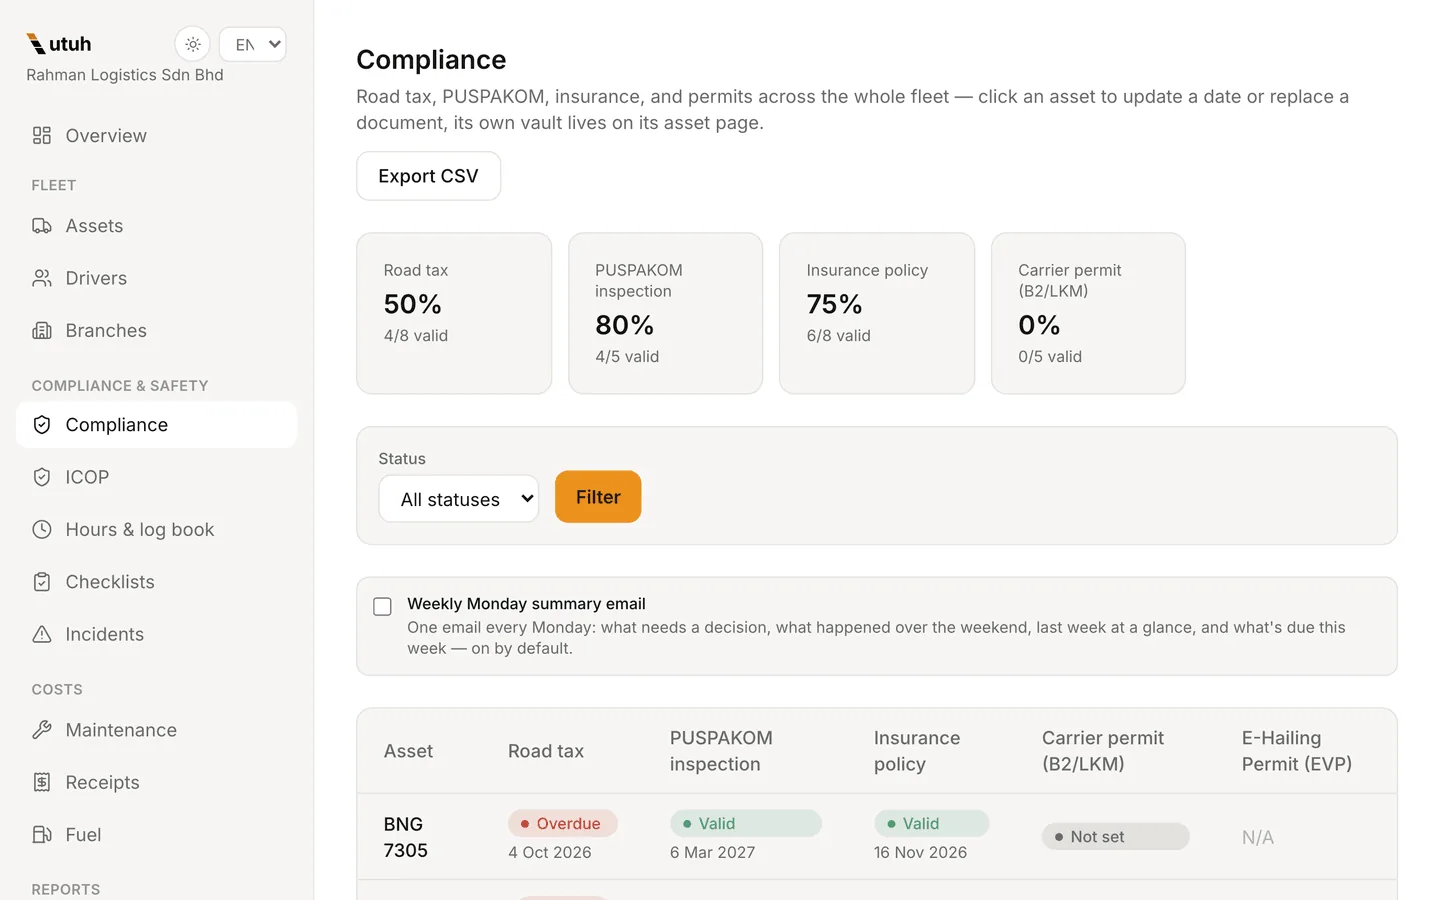Click the Branches building icon
Image resolution: width=1440 pixels, height=900 pixels.
coord(42,330)
